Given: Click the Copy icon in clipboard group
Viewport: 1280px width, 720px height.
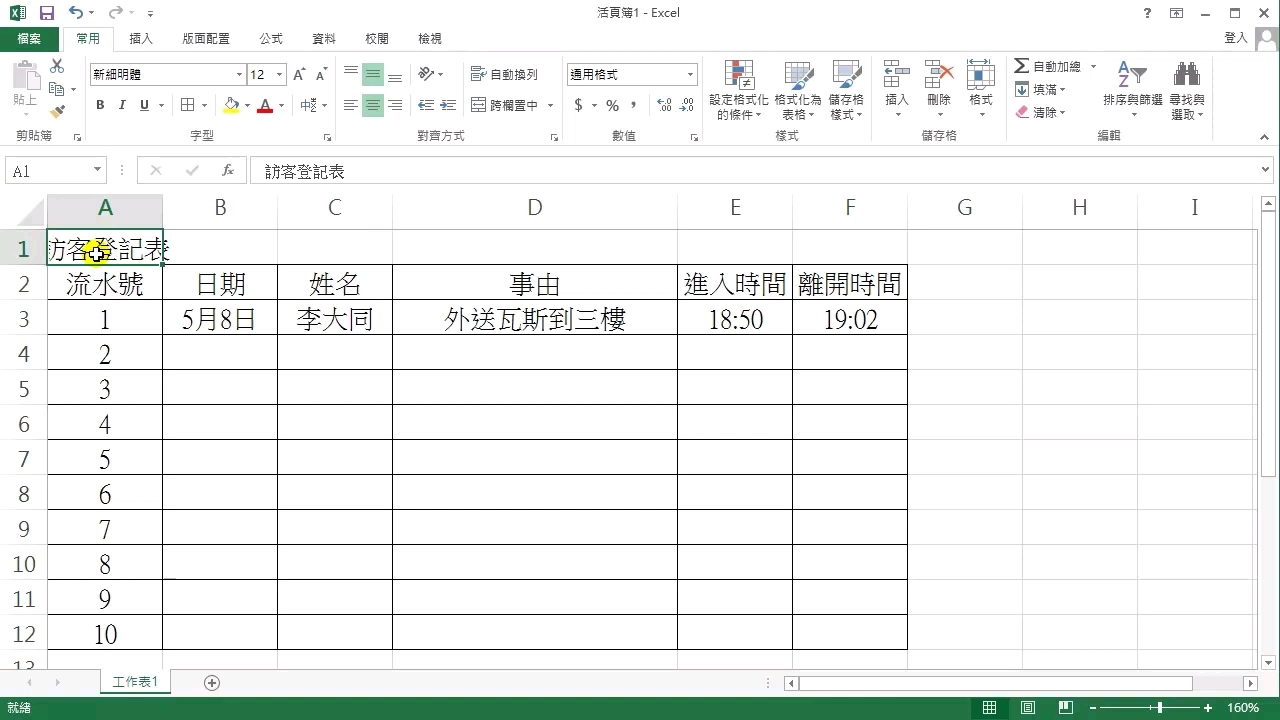Looking at the screenshot, I should [x=57, y=89].
